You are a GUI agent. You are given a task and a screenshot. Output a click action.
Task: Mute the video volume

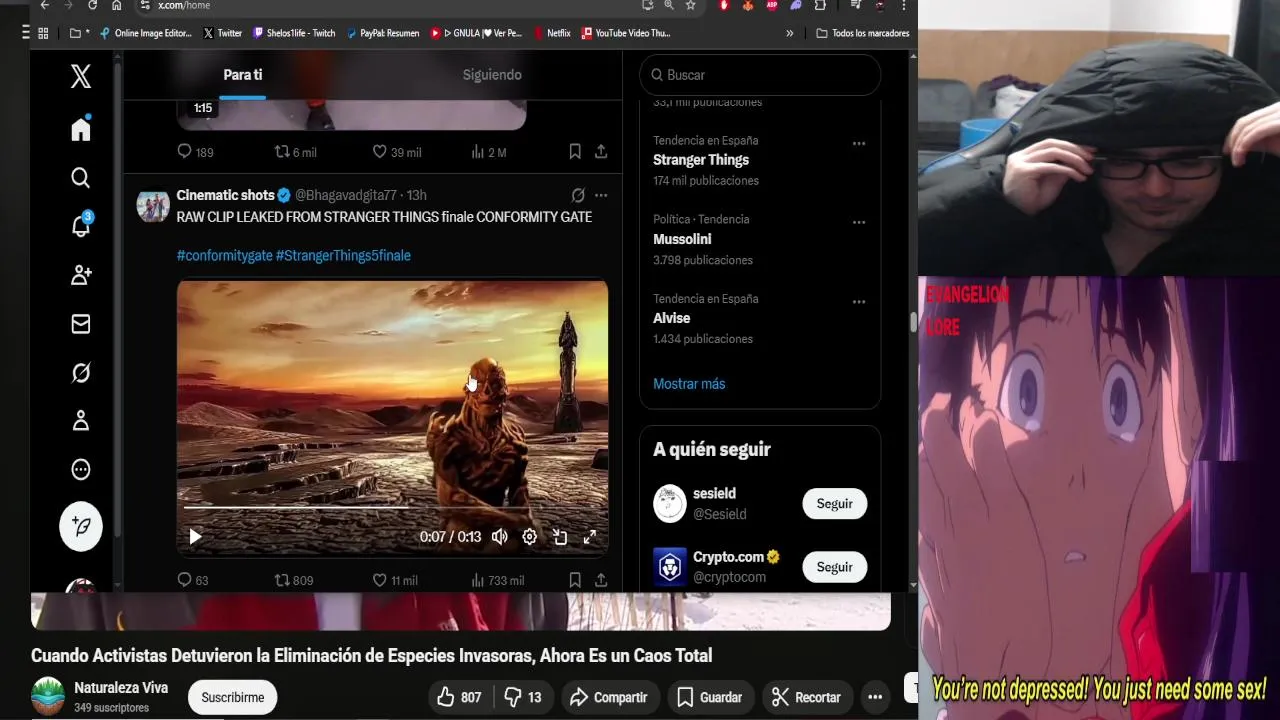(500, 537)
